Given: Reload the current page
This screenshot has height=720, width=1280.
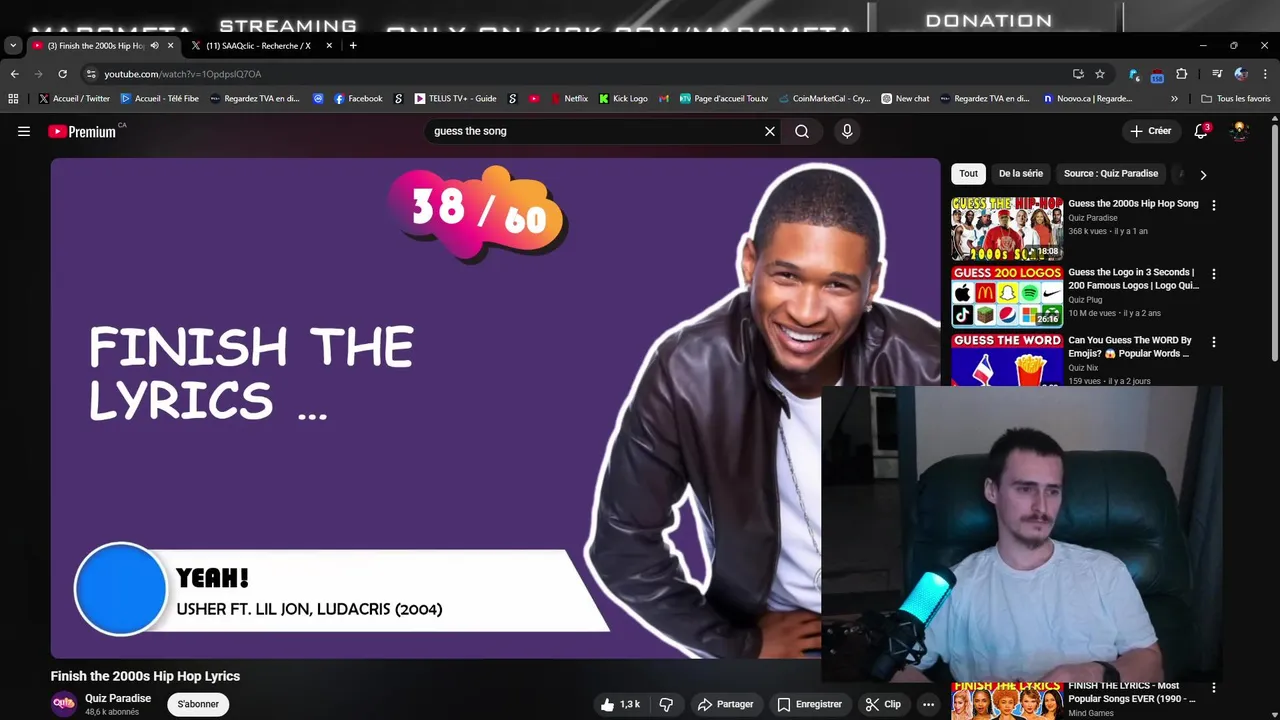Looking at the screenshot, I should [62, 73].
